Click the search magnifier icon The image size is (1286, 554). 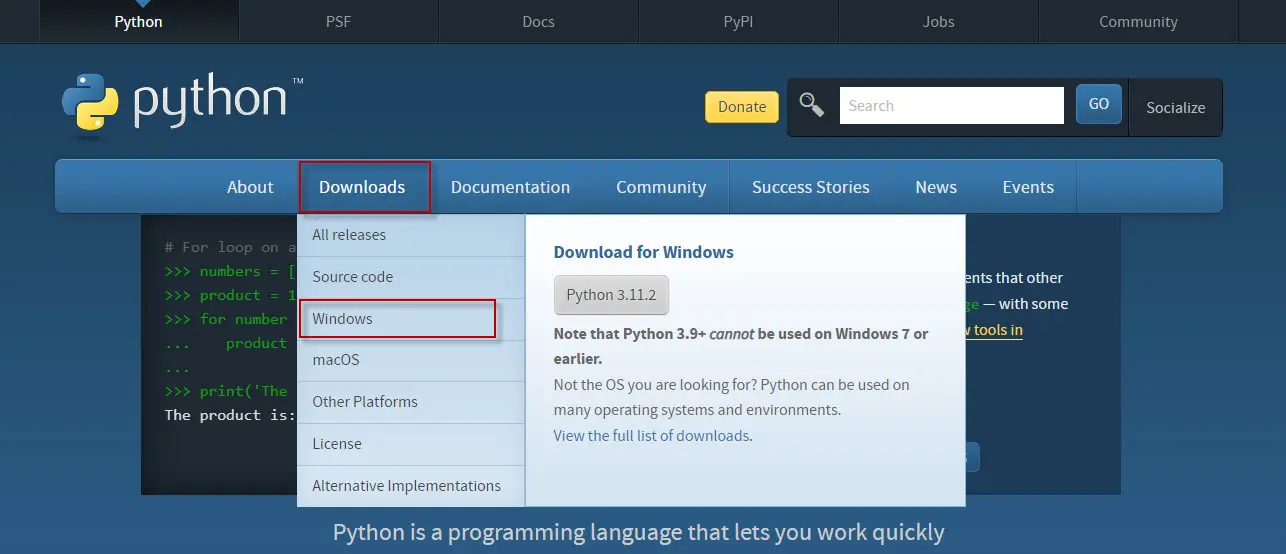coord(812,106)
